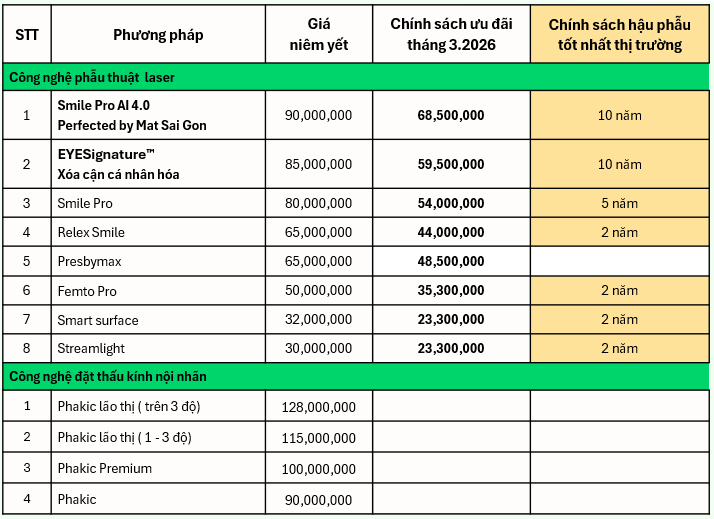This screenshot has height=519, width=714.
Task: Select the "Giá niêm yết" header cell
Action: (x=317, y=35)
